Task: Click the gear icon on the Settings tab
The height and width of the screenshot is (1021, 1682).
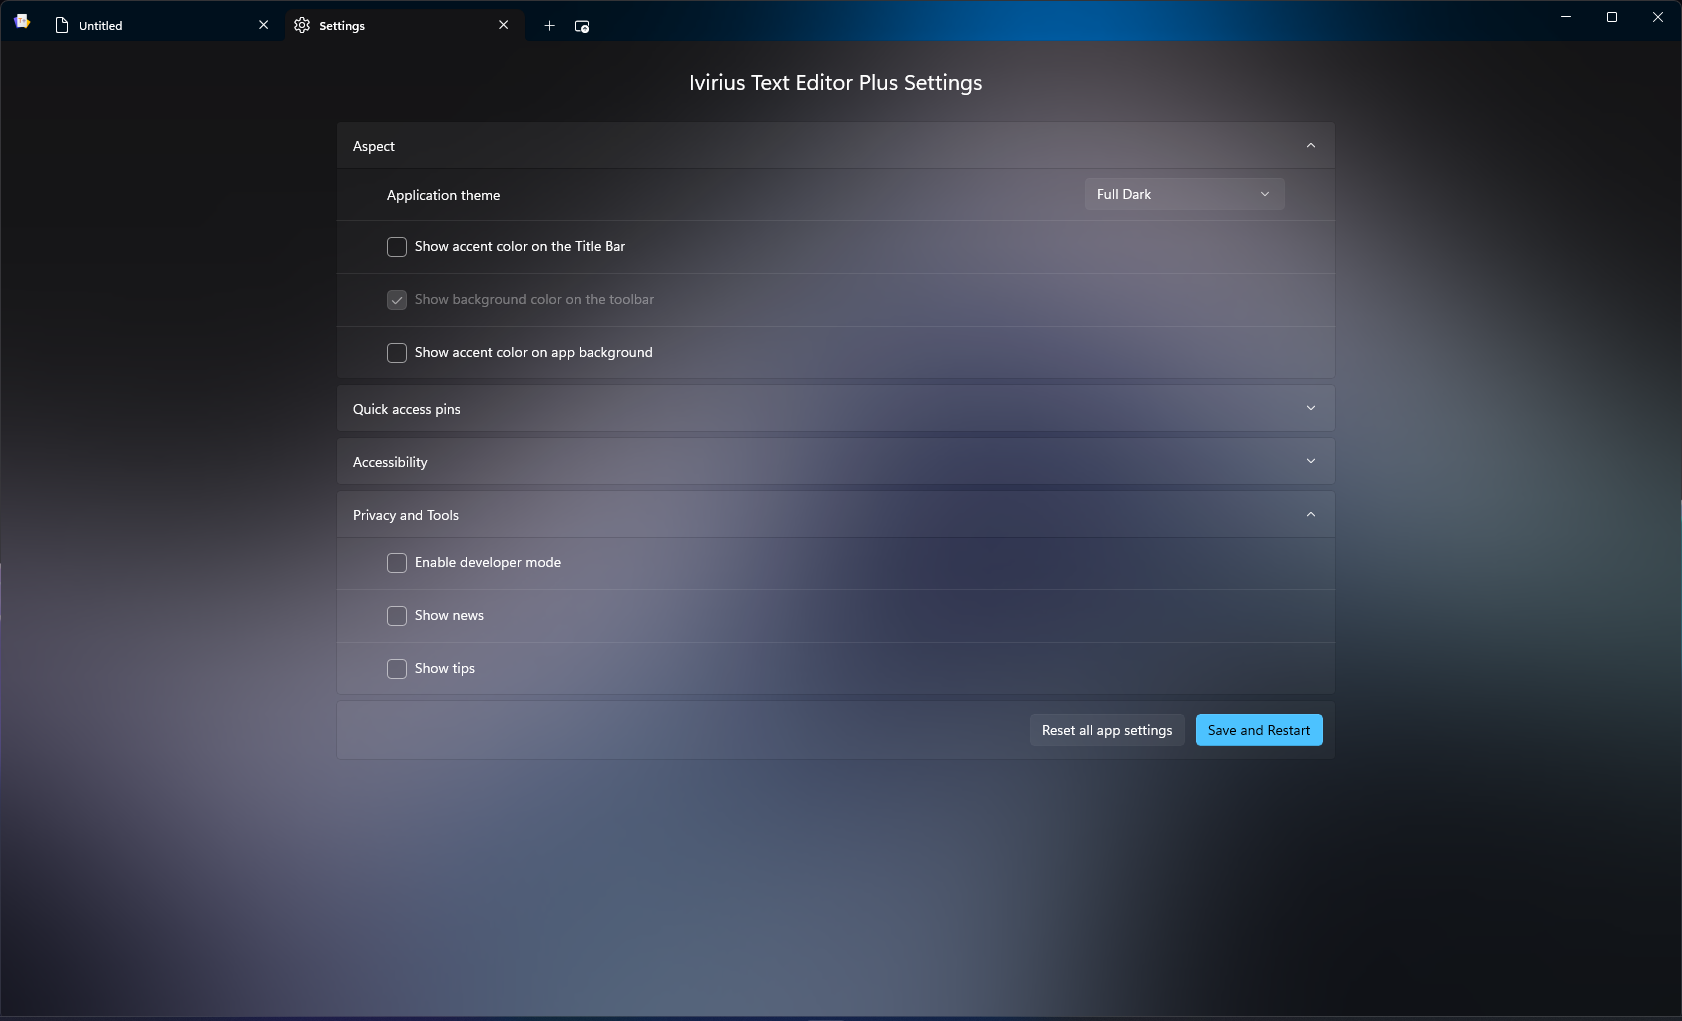Action: tap(302, 25)
